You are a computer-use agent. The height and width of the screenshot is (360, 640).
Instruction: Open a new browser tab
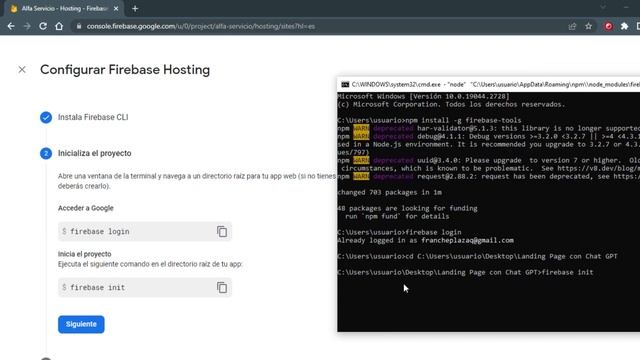[135, 9]
